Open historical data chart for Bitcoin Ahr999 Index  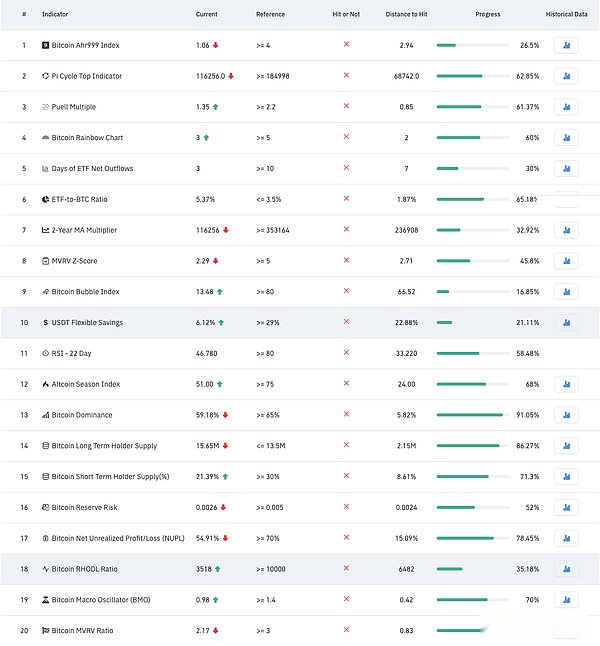(566, 45)
